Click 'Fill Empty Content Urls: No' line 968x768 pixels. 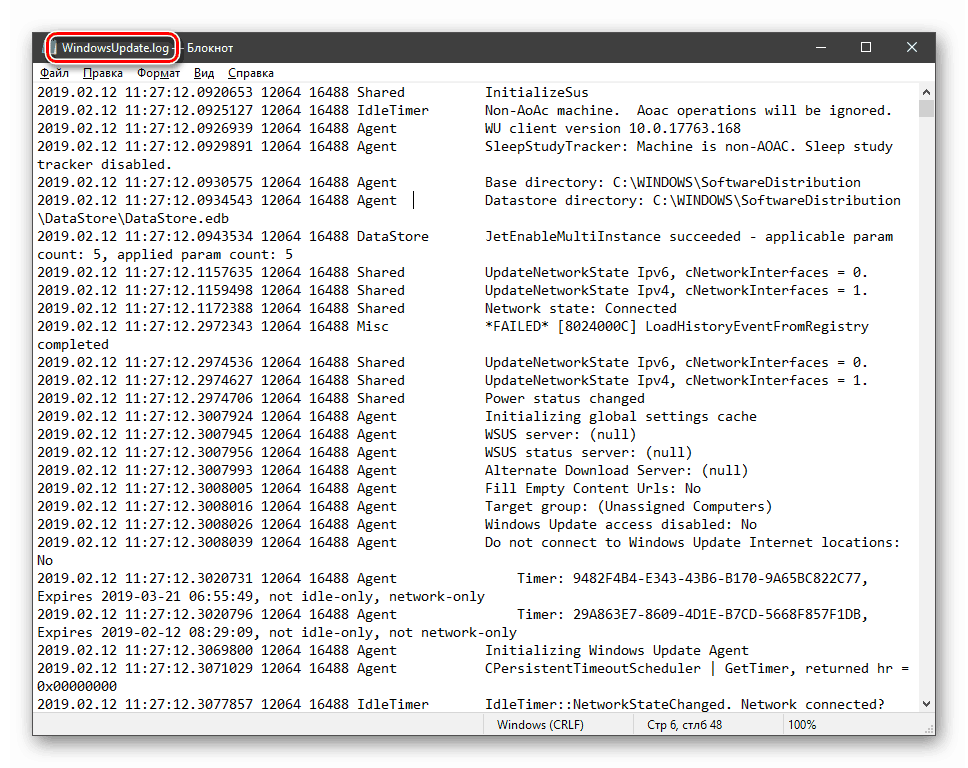(x=593, y=488)
